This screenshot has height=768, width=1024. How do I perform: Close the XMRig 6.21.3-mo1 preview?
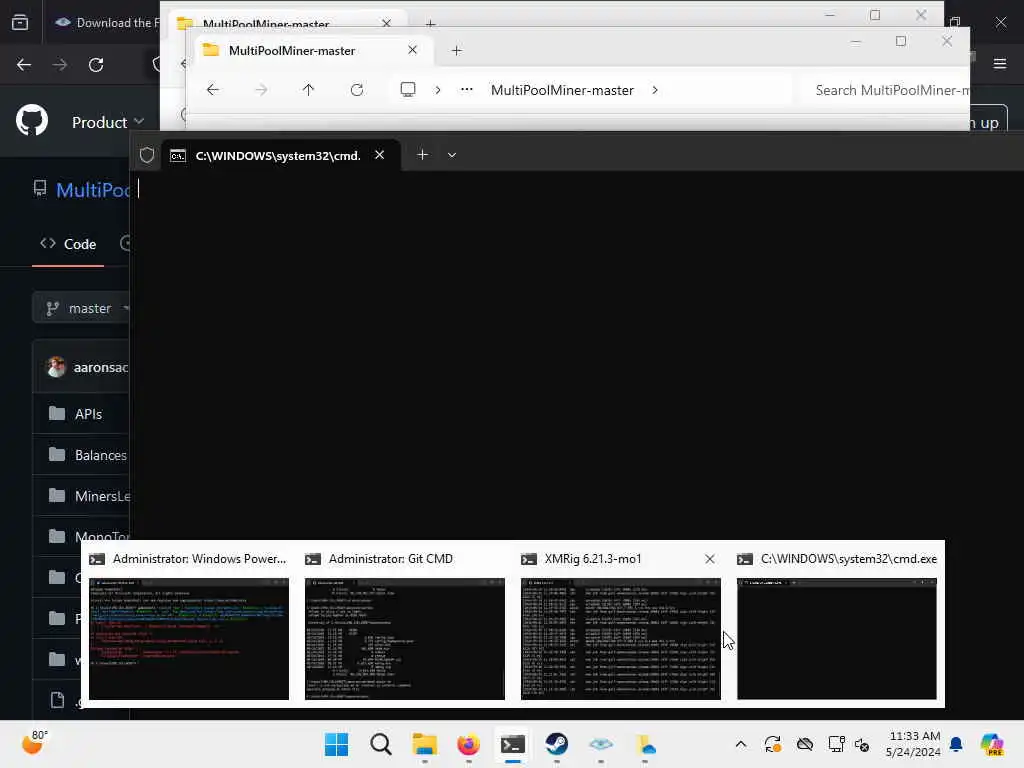point(710,559)
